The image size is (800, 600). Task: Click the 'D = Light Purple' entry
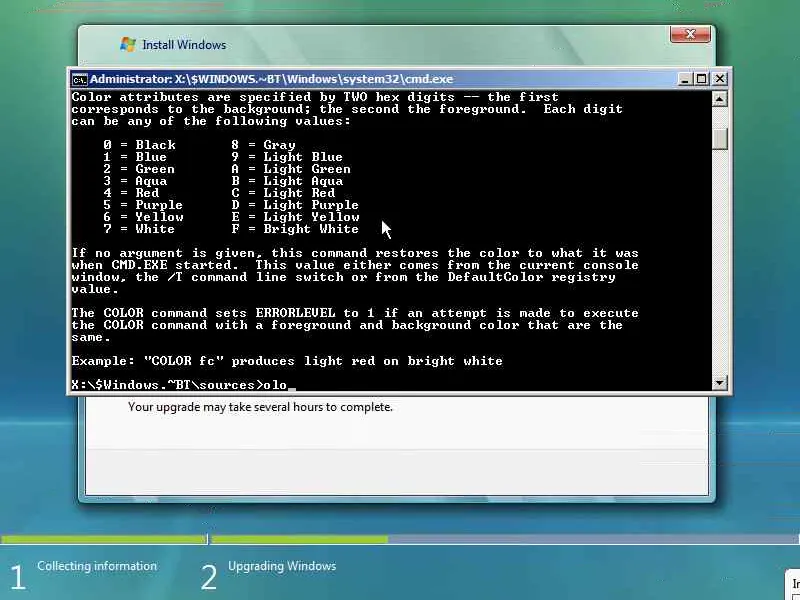coord(295,205)
